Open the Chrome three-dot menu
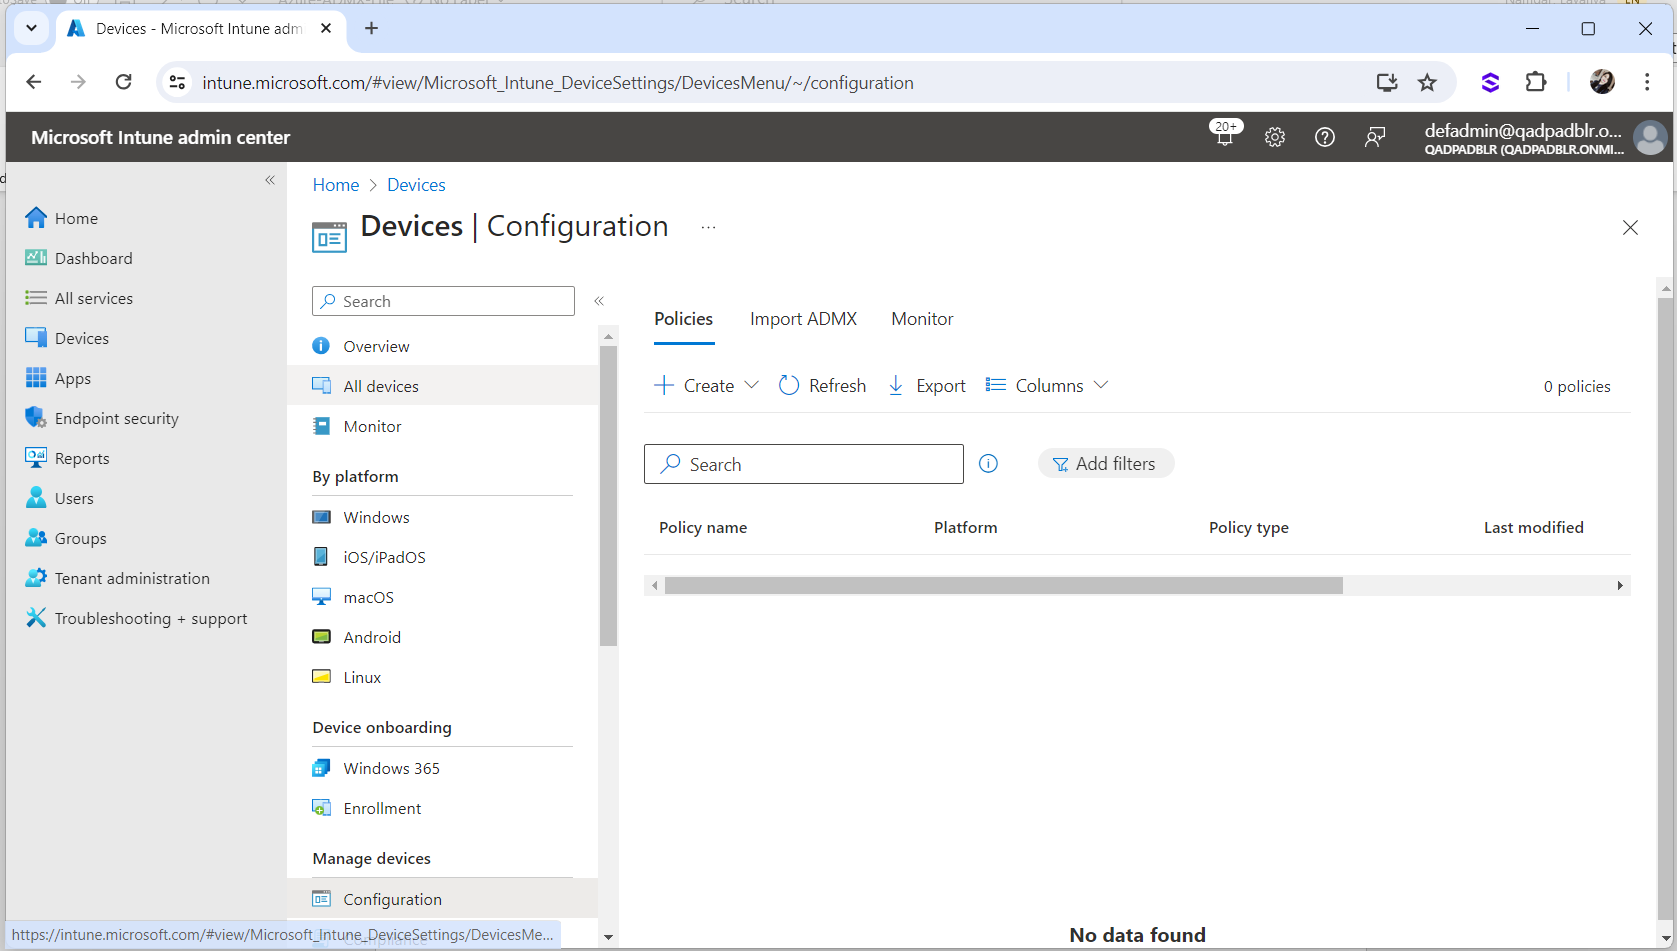Screen dimensions: 1677x951 pyautogui.click(x=1646, y=83)
